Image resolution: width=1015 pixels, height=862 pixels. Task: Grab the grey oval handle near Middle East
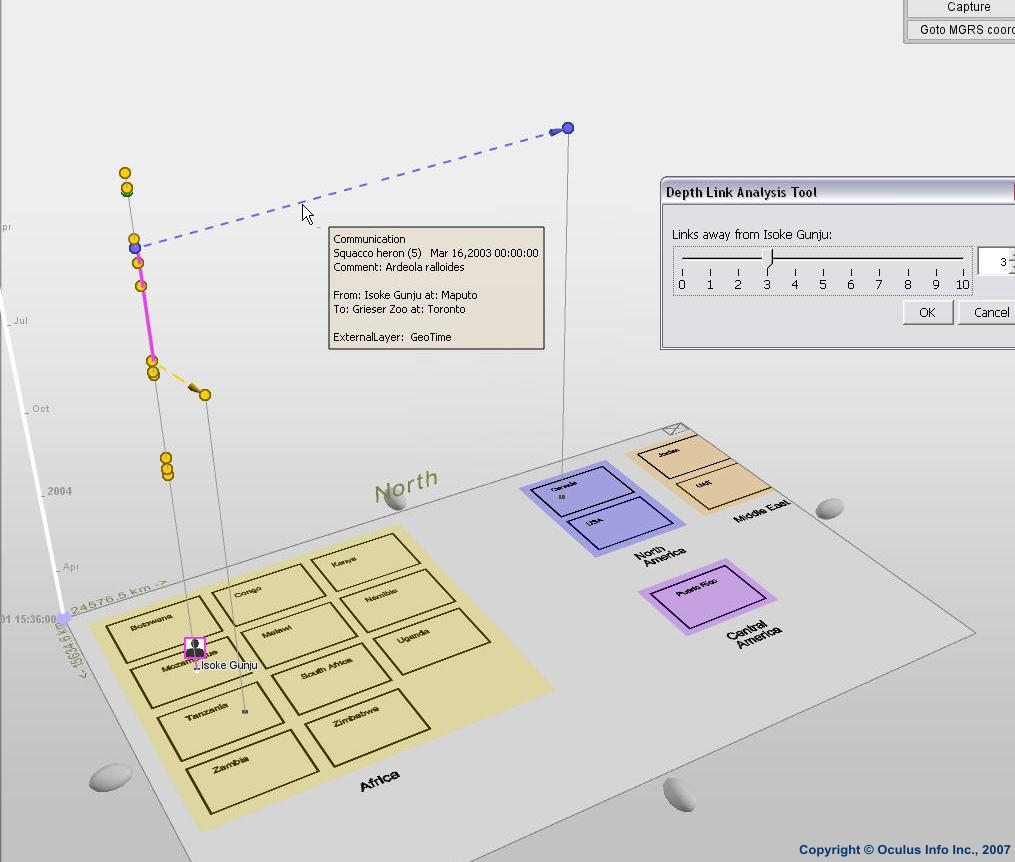(829, 510)
